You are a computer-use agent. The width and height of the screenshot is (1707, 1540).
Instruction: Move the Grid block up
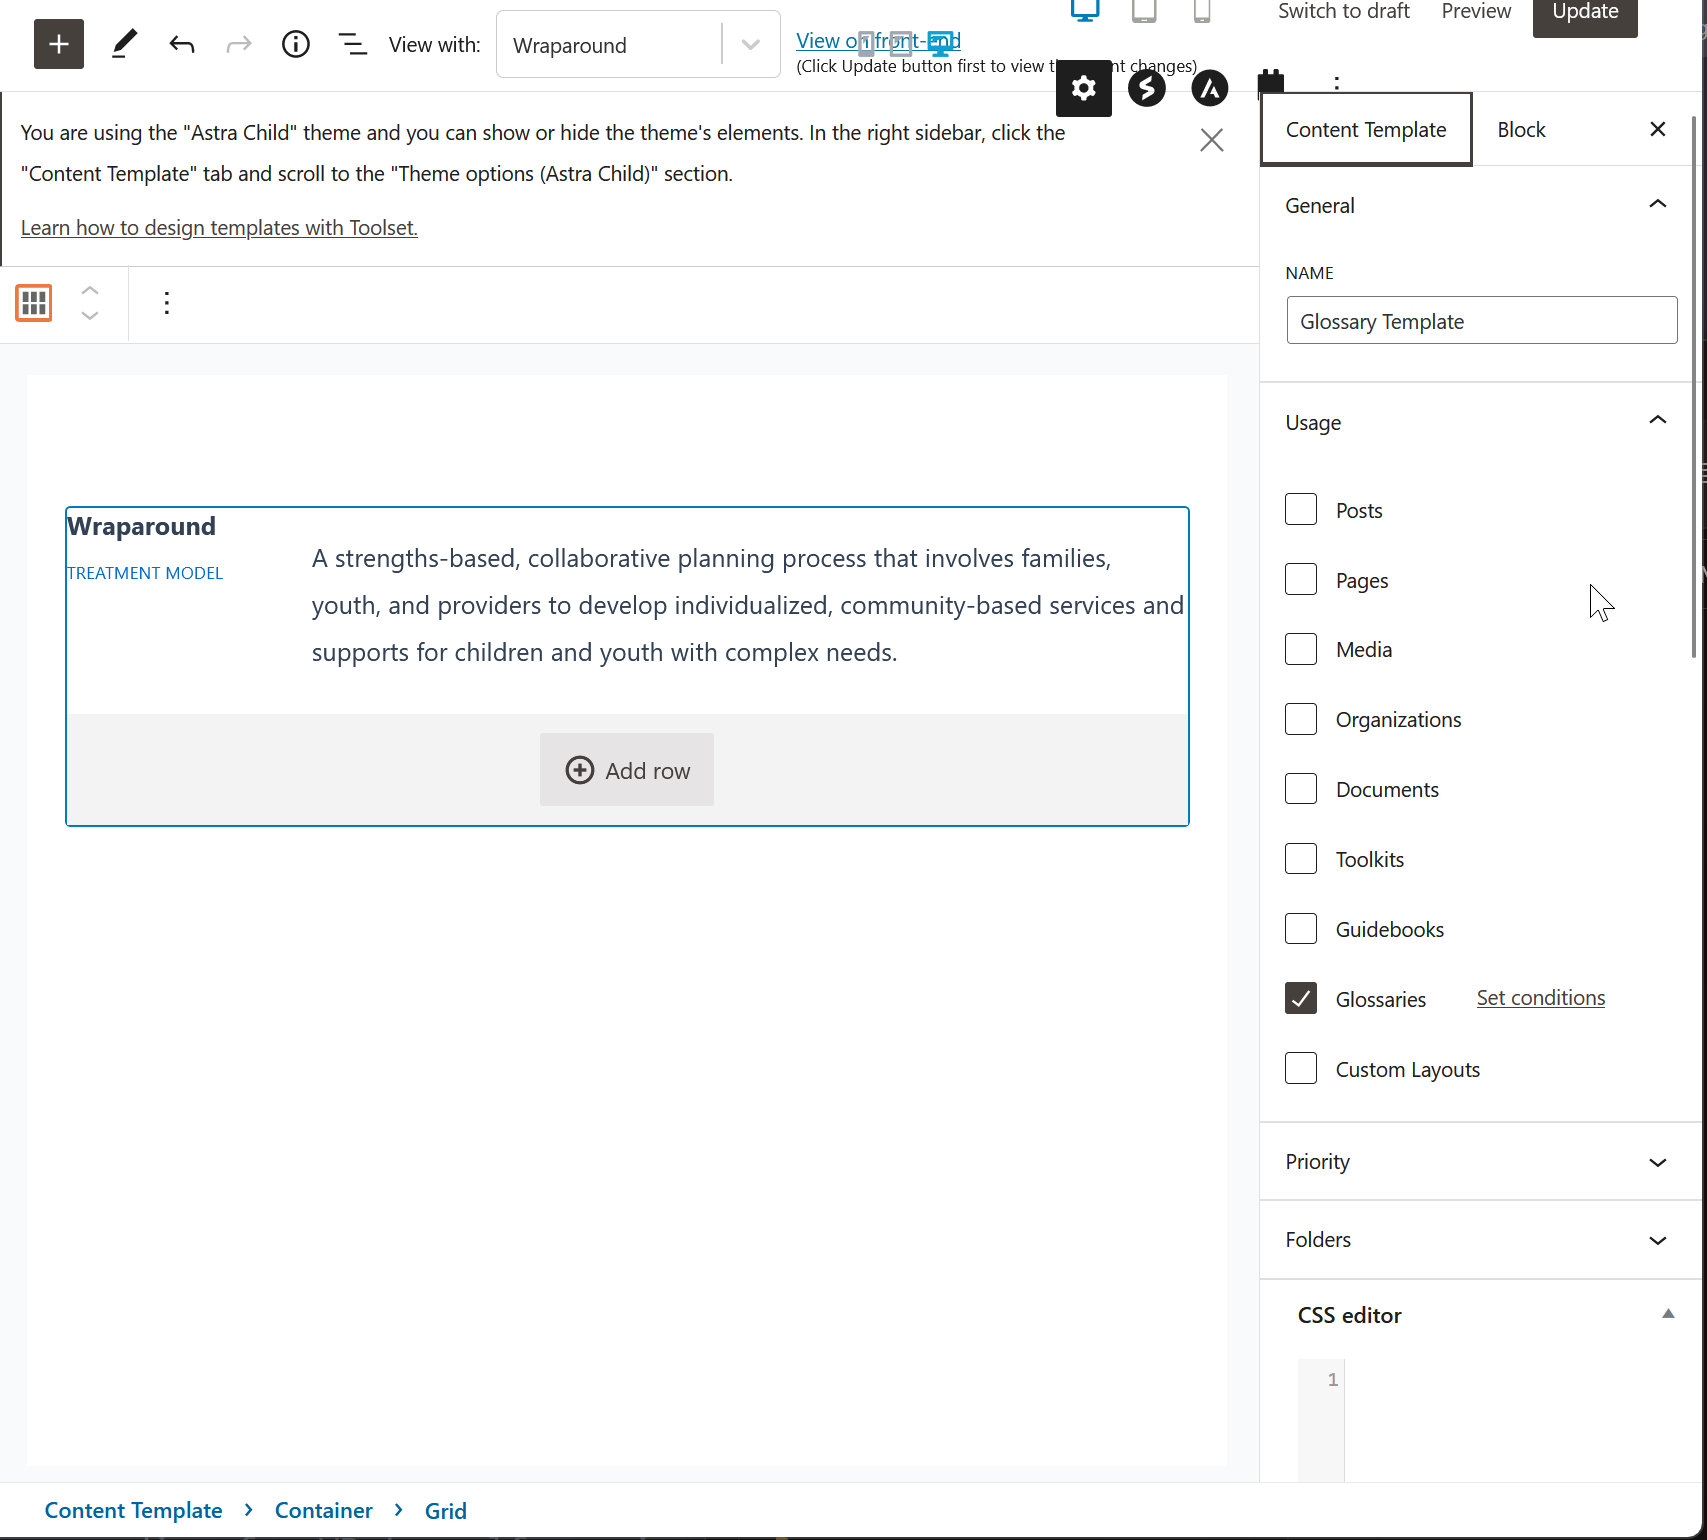(x=90, y=290)
